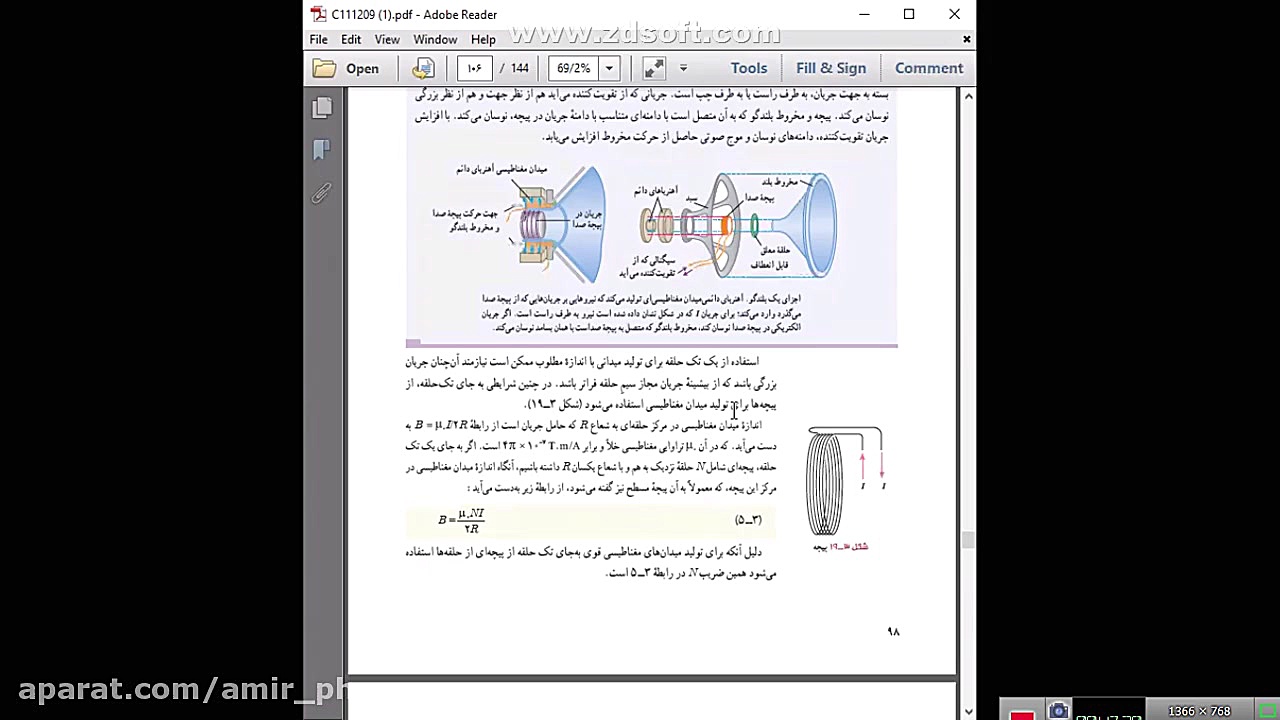Open the Page Thumbnails panel
This screenshot has height=720, width=1280.
(322, 107)
